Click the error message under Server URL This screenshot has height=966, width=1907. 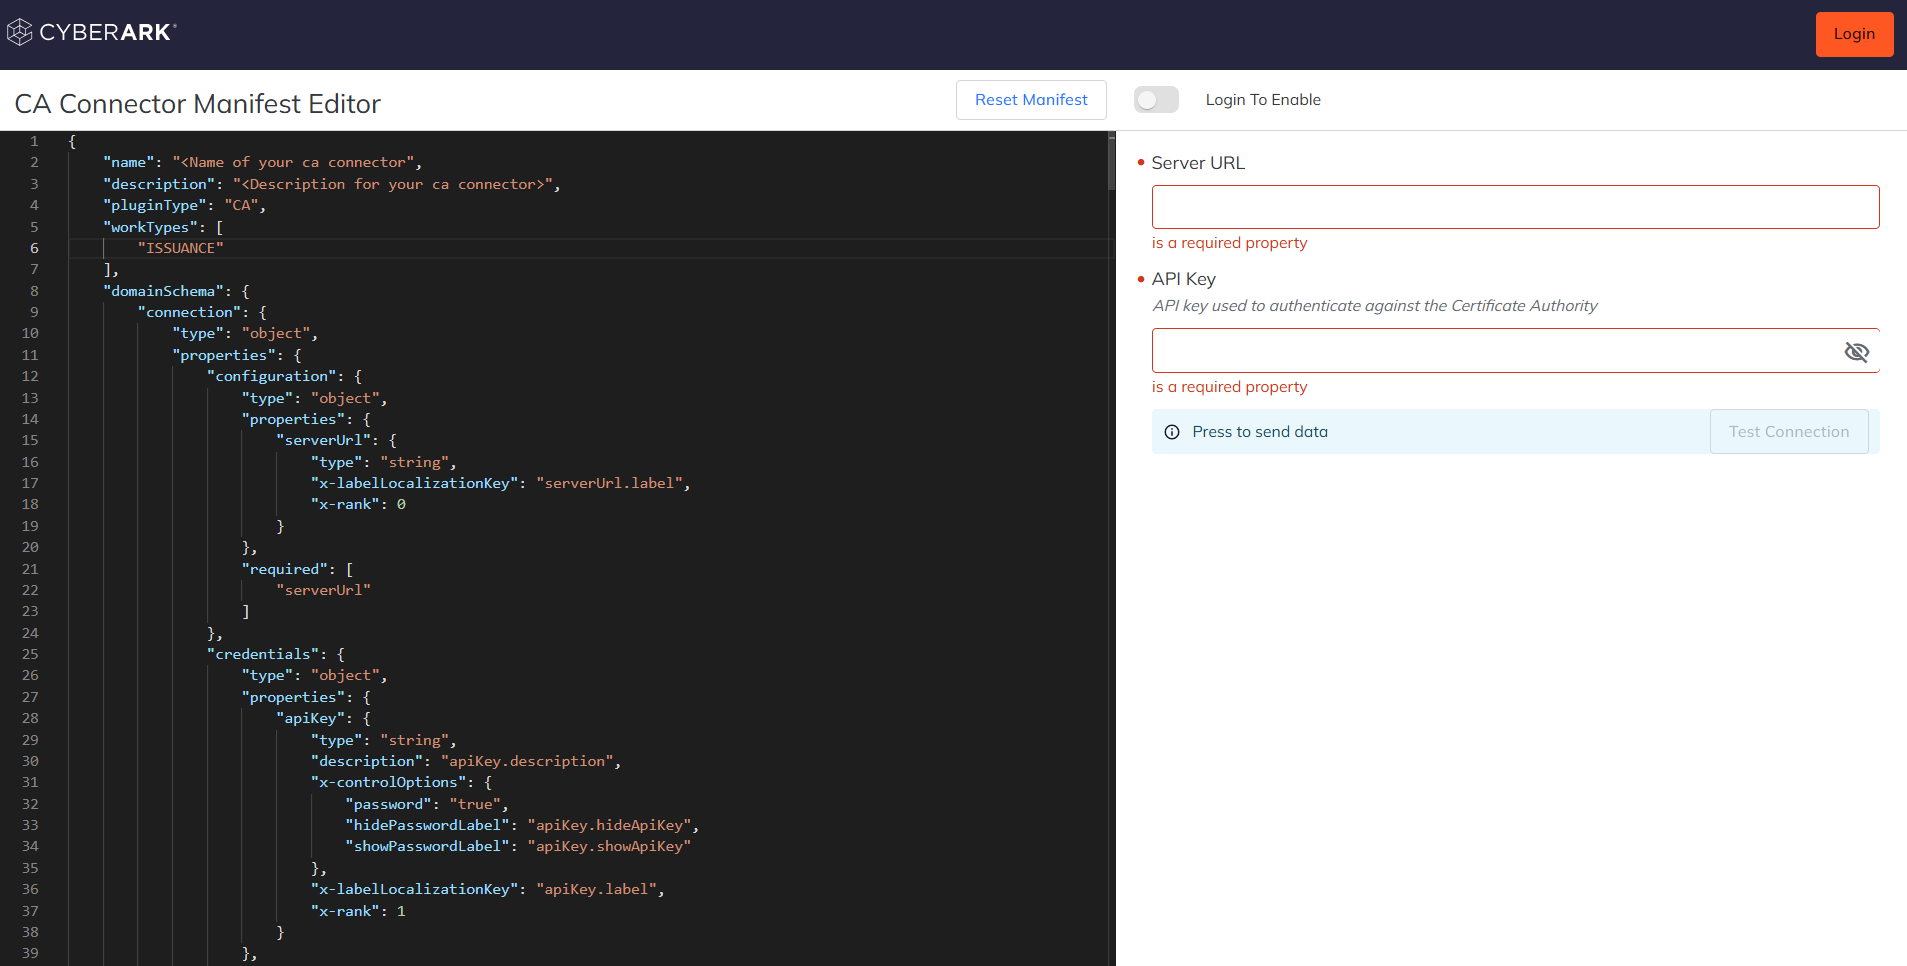(x=1229, y=243)
